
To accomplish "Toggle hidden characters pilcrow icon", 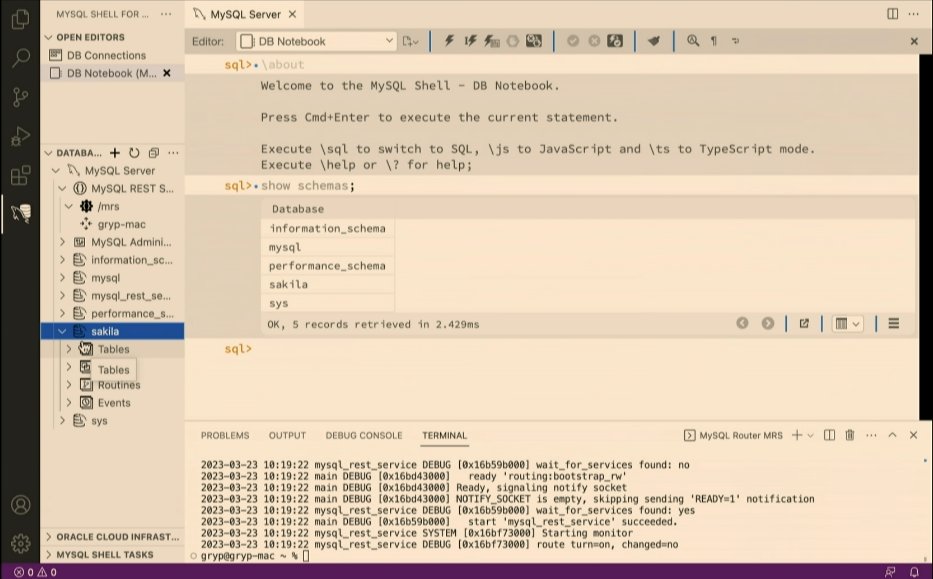I will (x=713, y=40).
